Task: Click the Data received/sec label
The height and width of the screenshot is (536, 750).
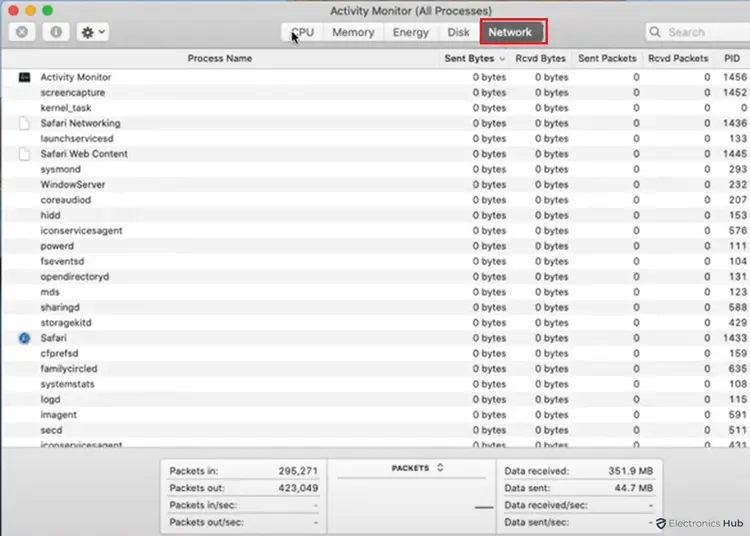Action: point(546,505)
